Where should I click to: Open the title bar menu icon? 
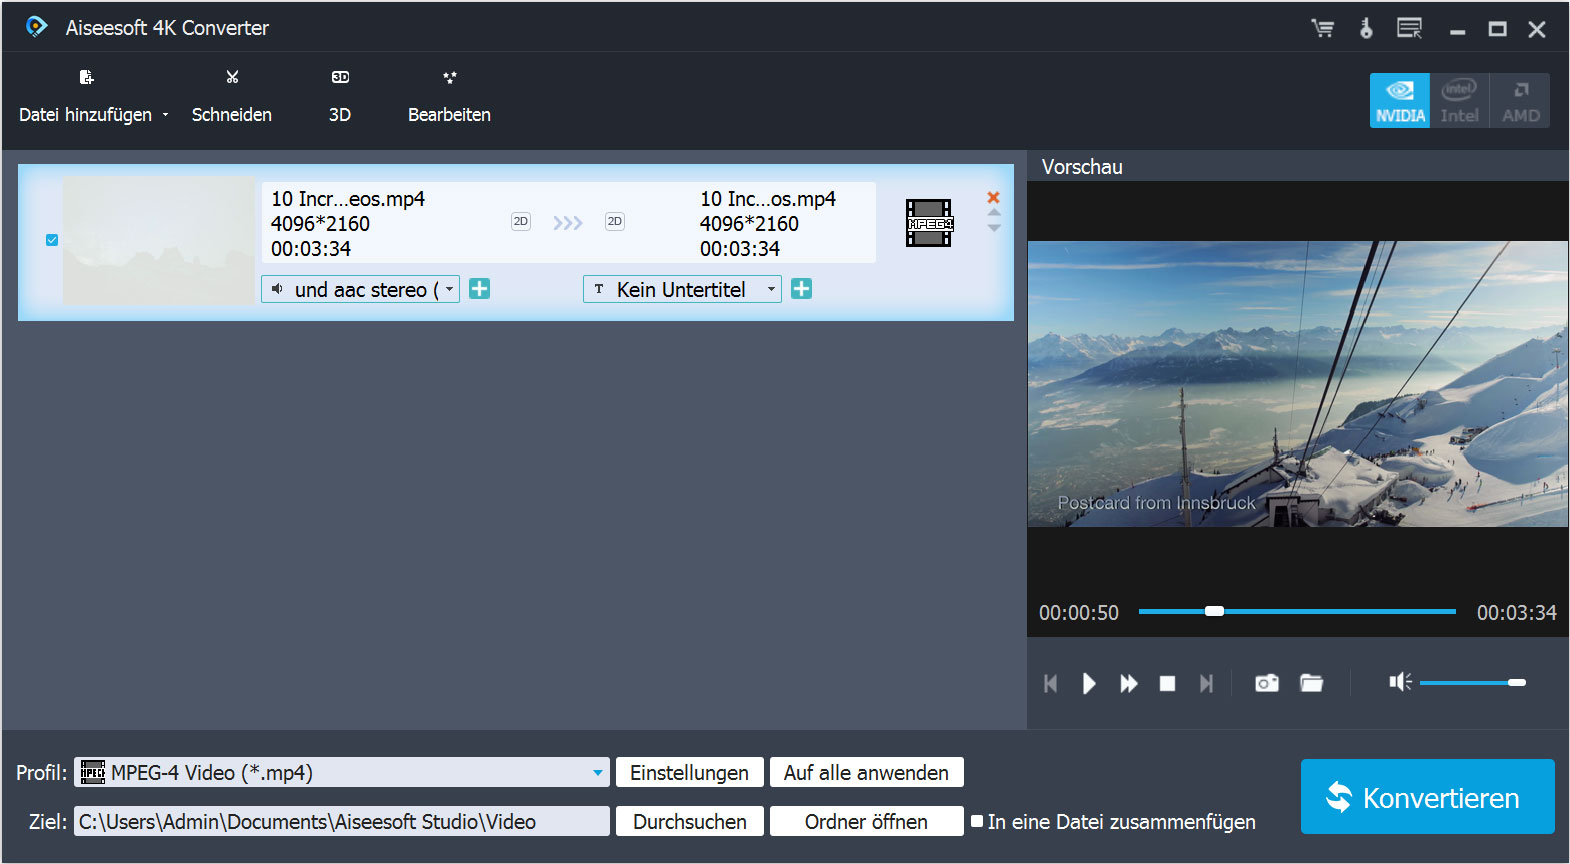(1410, 28)
